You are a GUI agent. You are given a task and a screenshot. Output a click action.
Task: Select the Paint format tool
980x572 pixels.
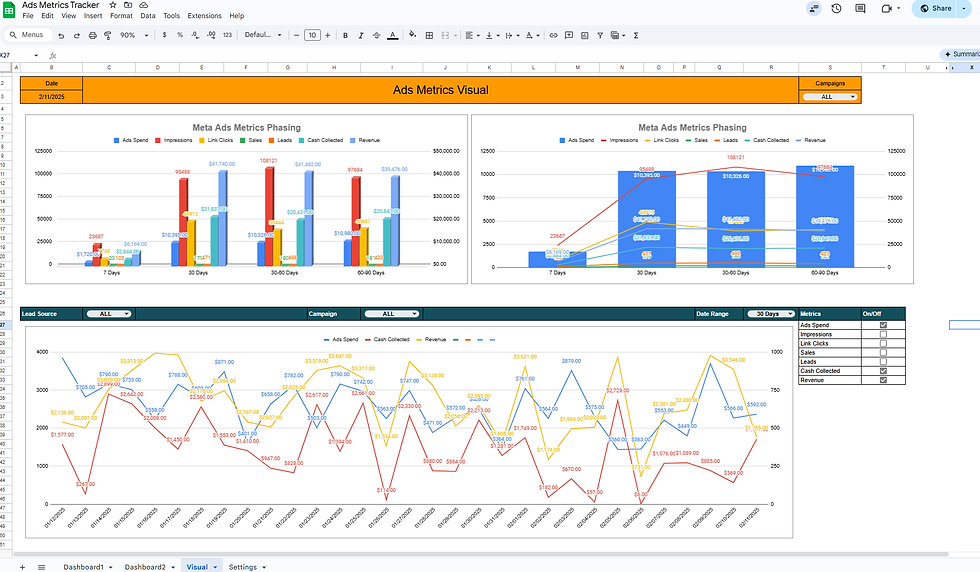[x=108, y=36]
